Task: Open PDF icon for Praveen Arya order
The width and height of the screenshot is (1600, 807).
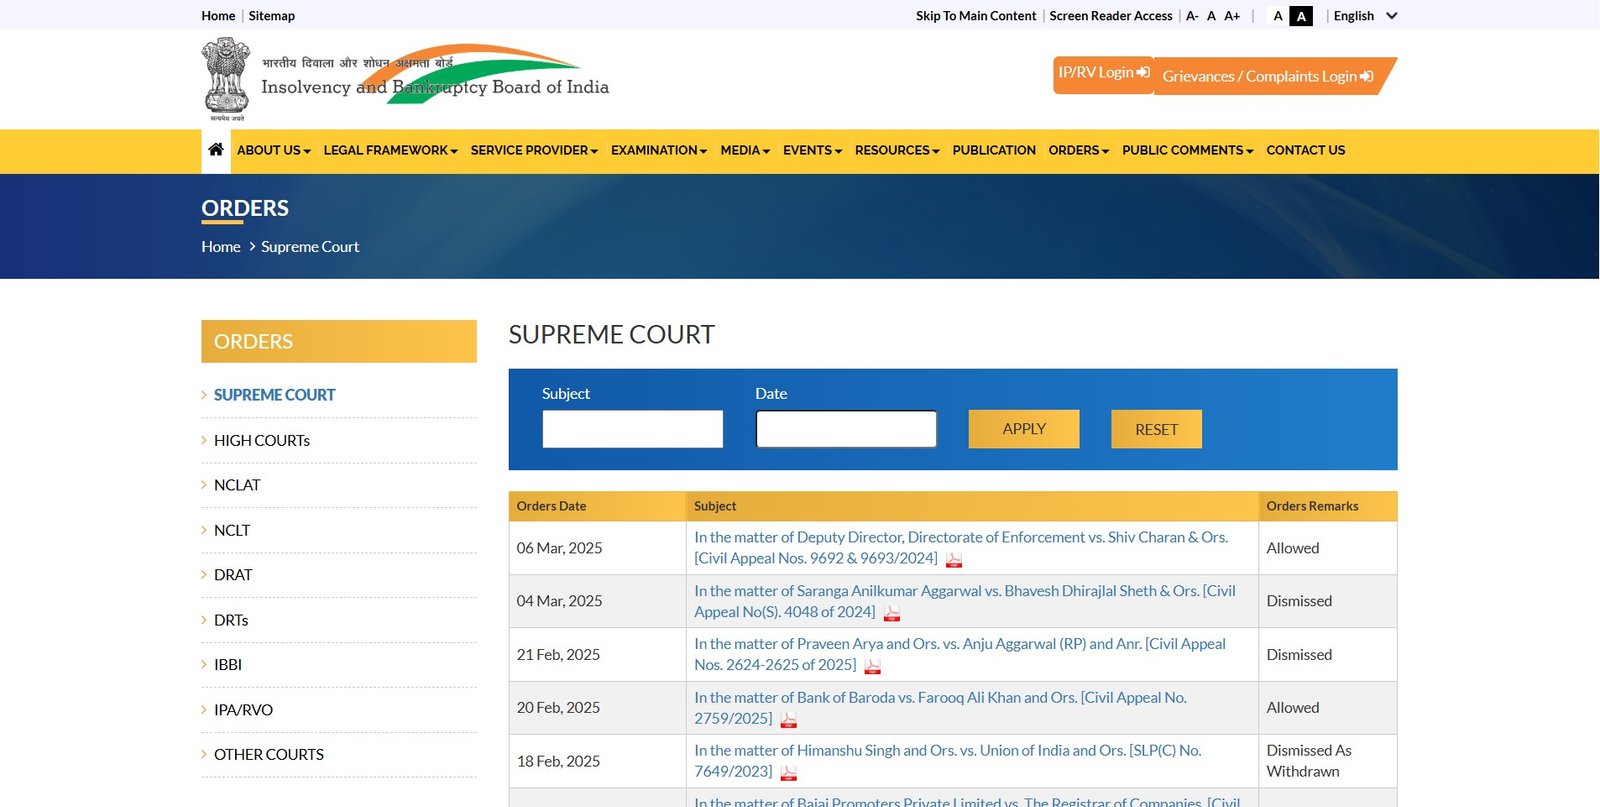Action: 873,667
